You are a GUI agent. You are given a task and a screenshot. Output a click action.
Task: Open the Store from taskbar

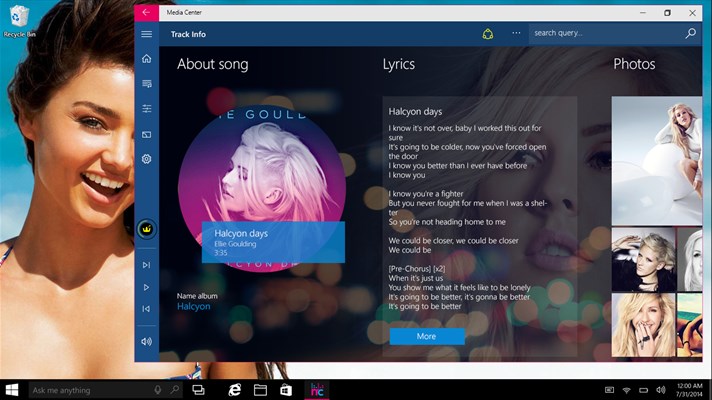[x=286, y=390]
